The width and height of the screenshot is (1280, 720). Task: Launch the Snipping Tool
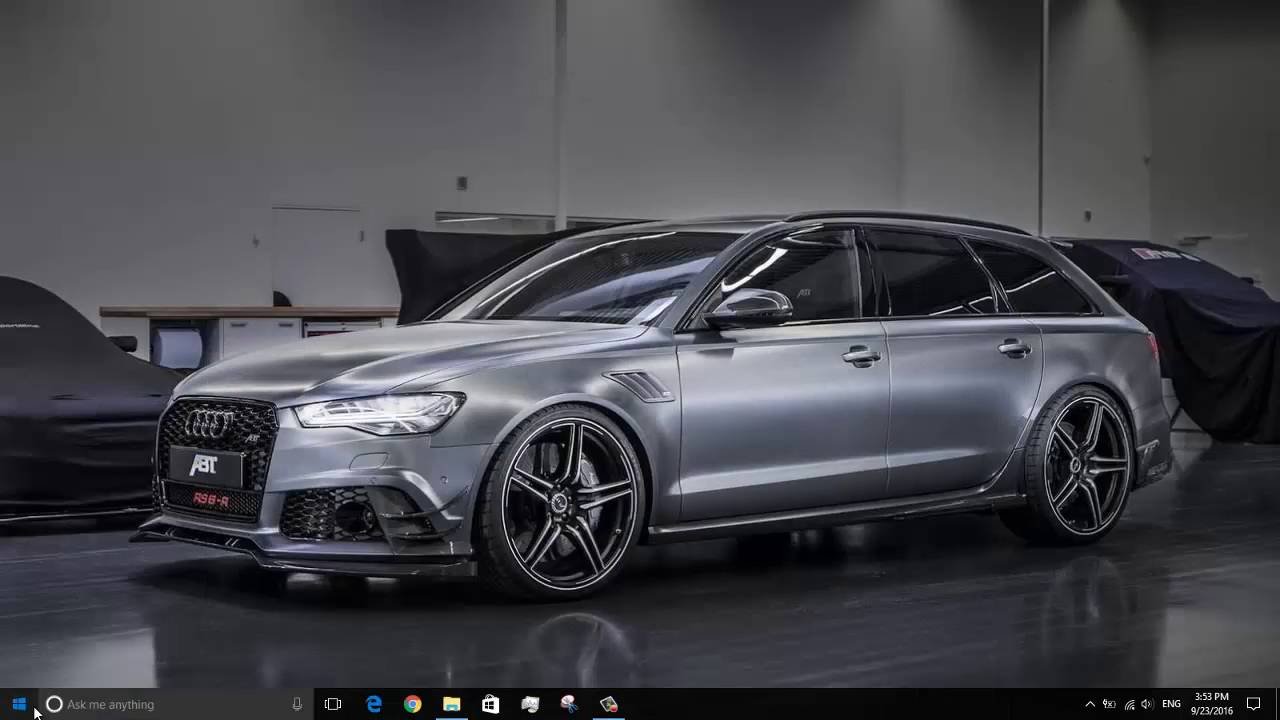(x=569, y=704)
